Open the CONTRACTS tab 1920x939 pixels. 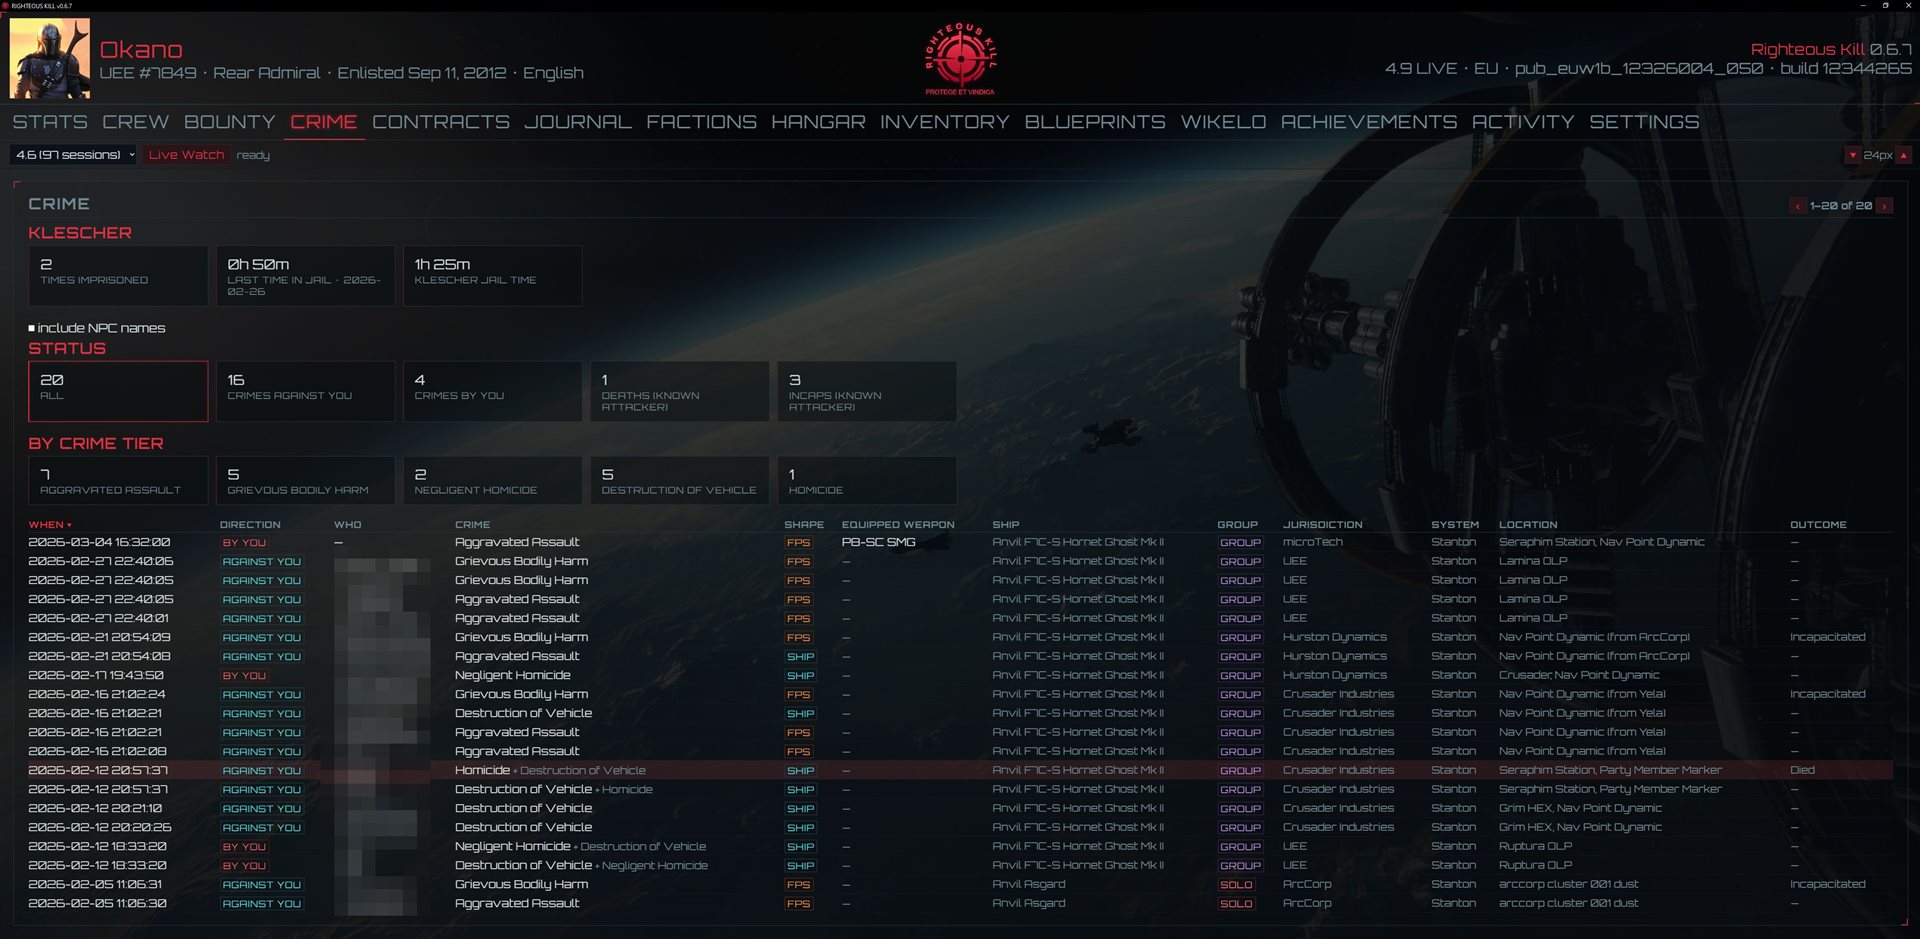tap(441, 122)
